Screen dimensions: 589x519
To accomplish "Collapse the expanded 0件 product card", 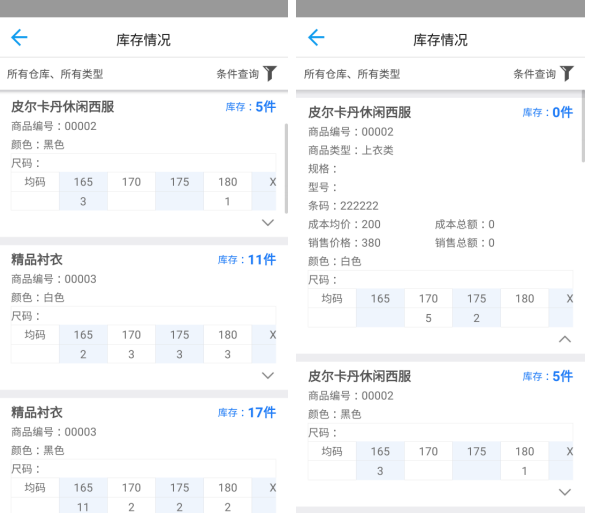I will coord(565,339).
